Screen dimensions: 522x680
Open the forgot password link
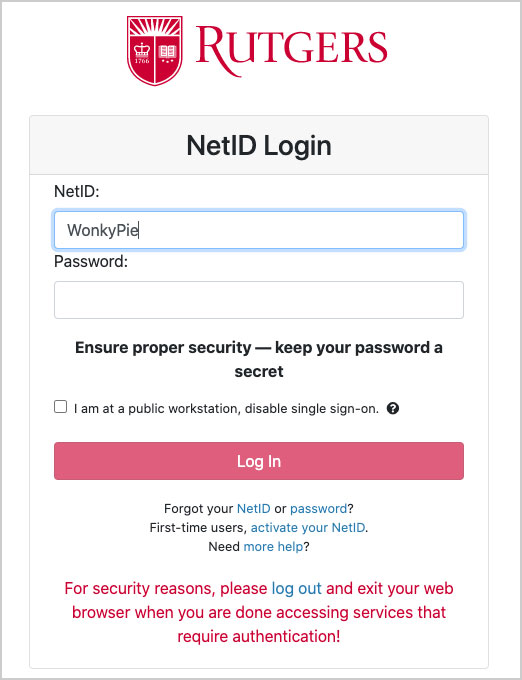point(319,508)
